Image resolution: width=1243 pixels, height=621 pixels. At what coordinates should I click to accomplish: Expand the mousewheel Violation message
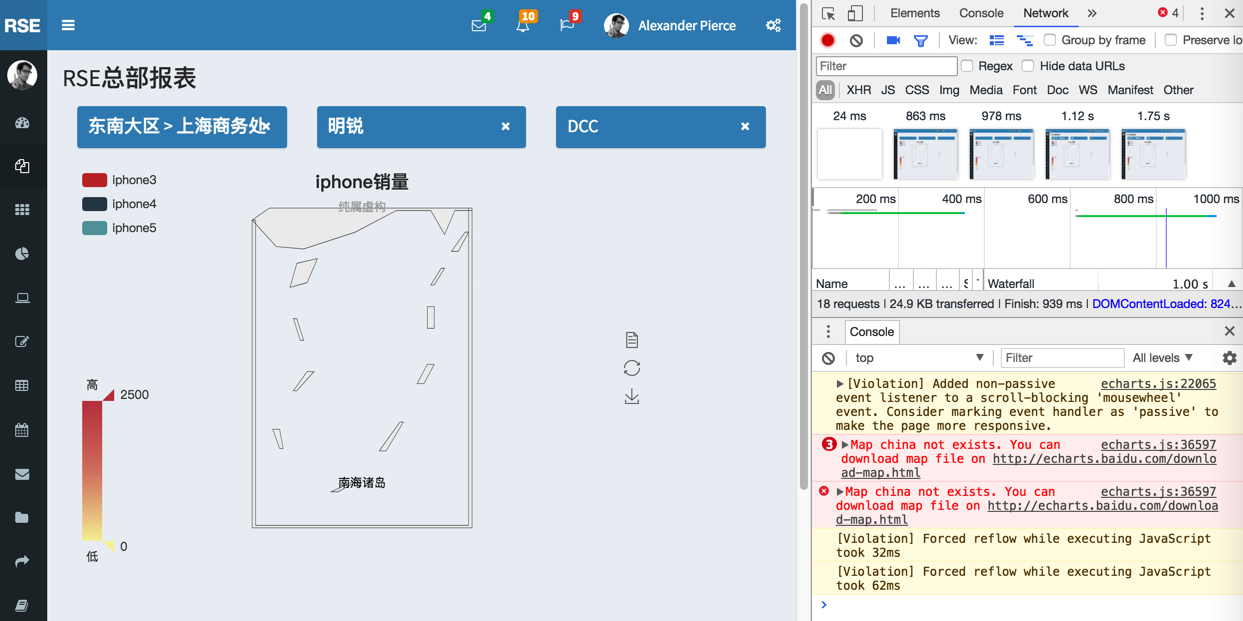tap(840, 384)
